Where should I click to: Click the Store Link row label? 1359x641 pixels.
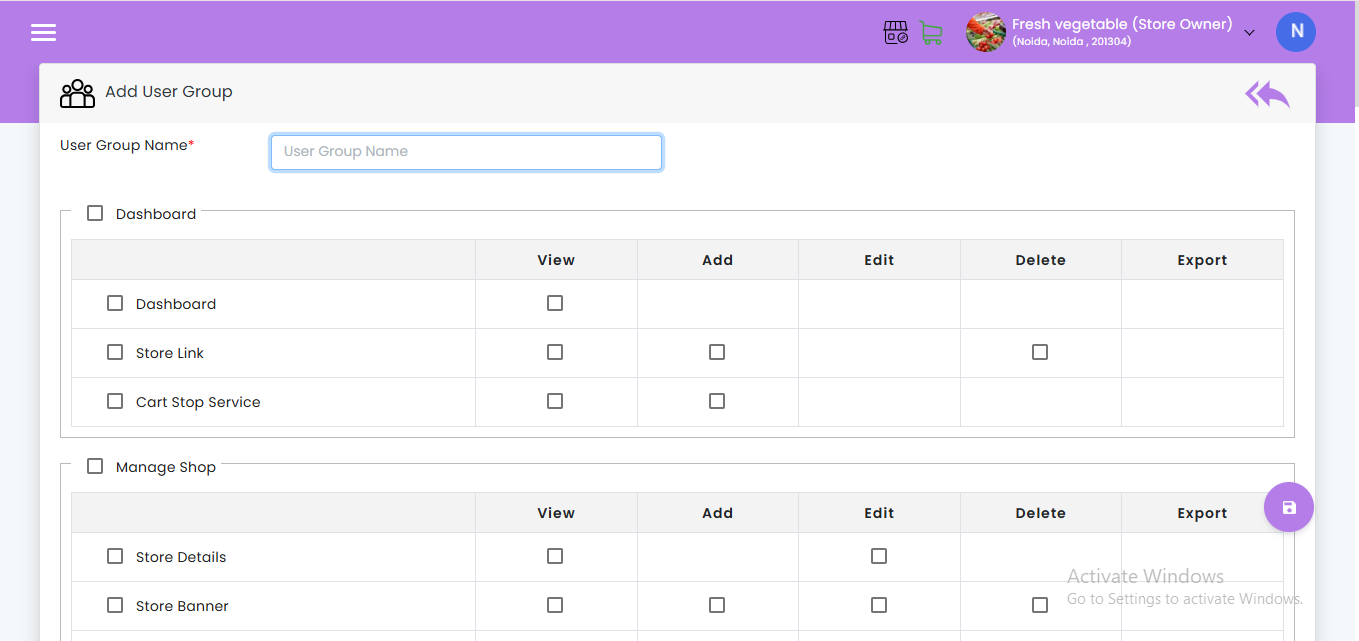coord(170,353)
